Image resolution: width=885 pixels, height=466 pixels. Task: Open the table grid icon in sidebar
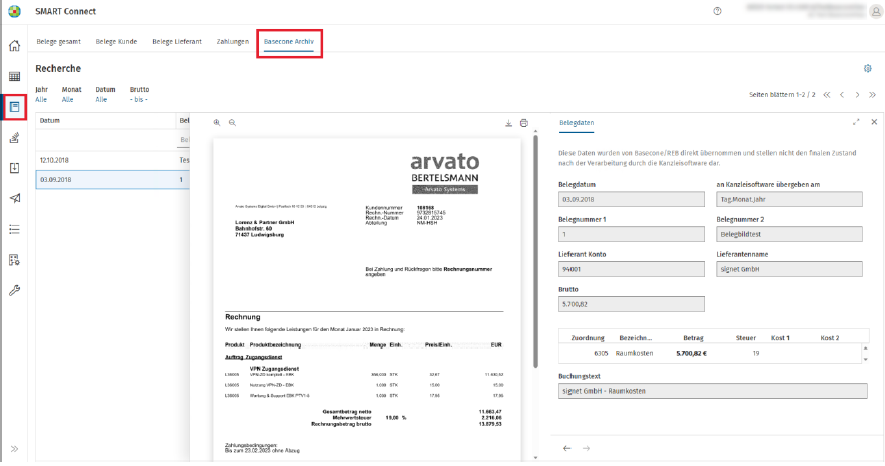point(15,76)
